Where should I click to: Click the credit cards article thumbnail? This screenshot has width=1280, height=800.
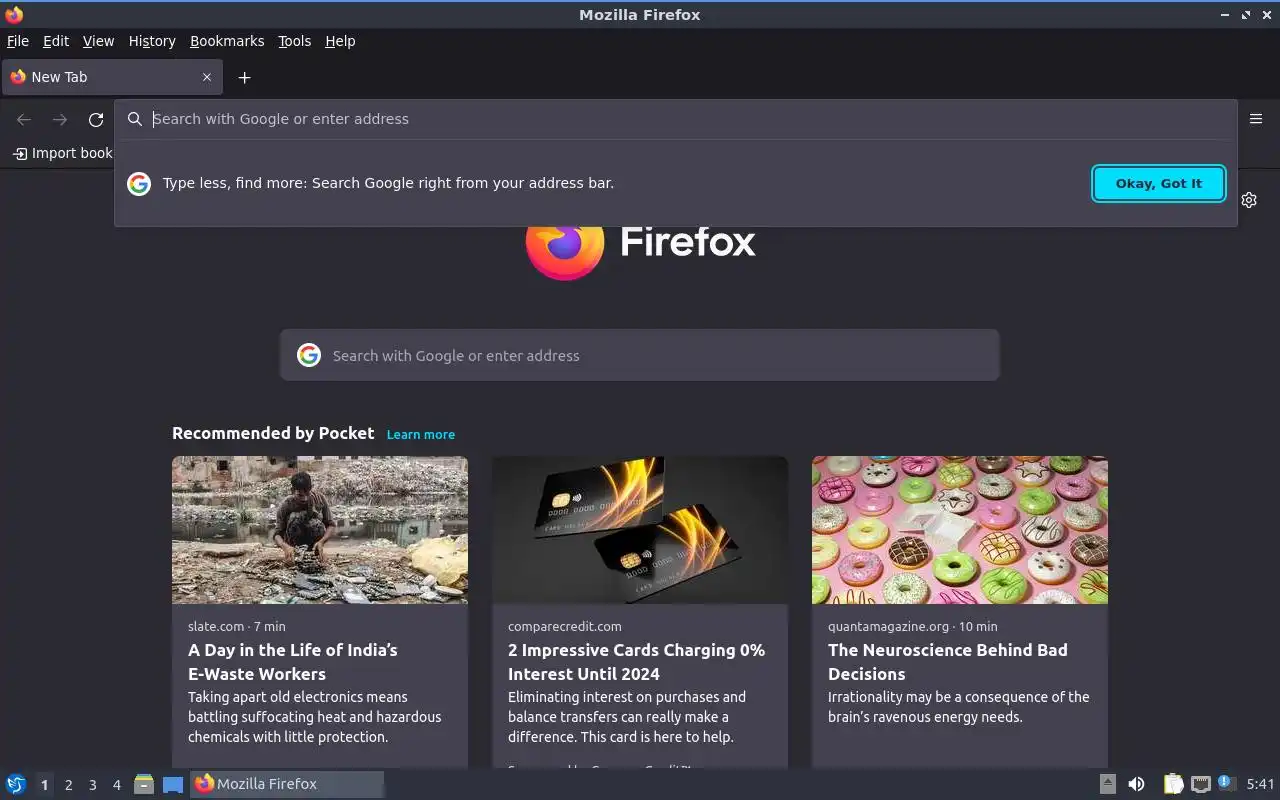(640, 530)
